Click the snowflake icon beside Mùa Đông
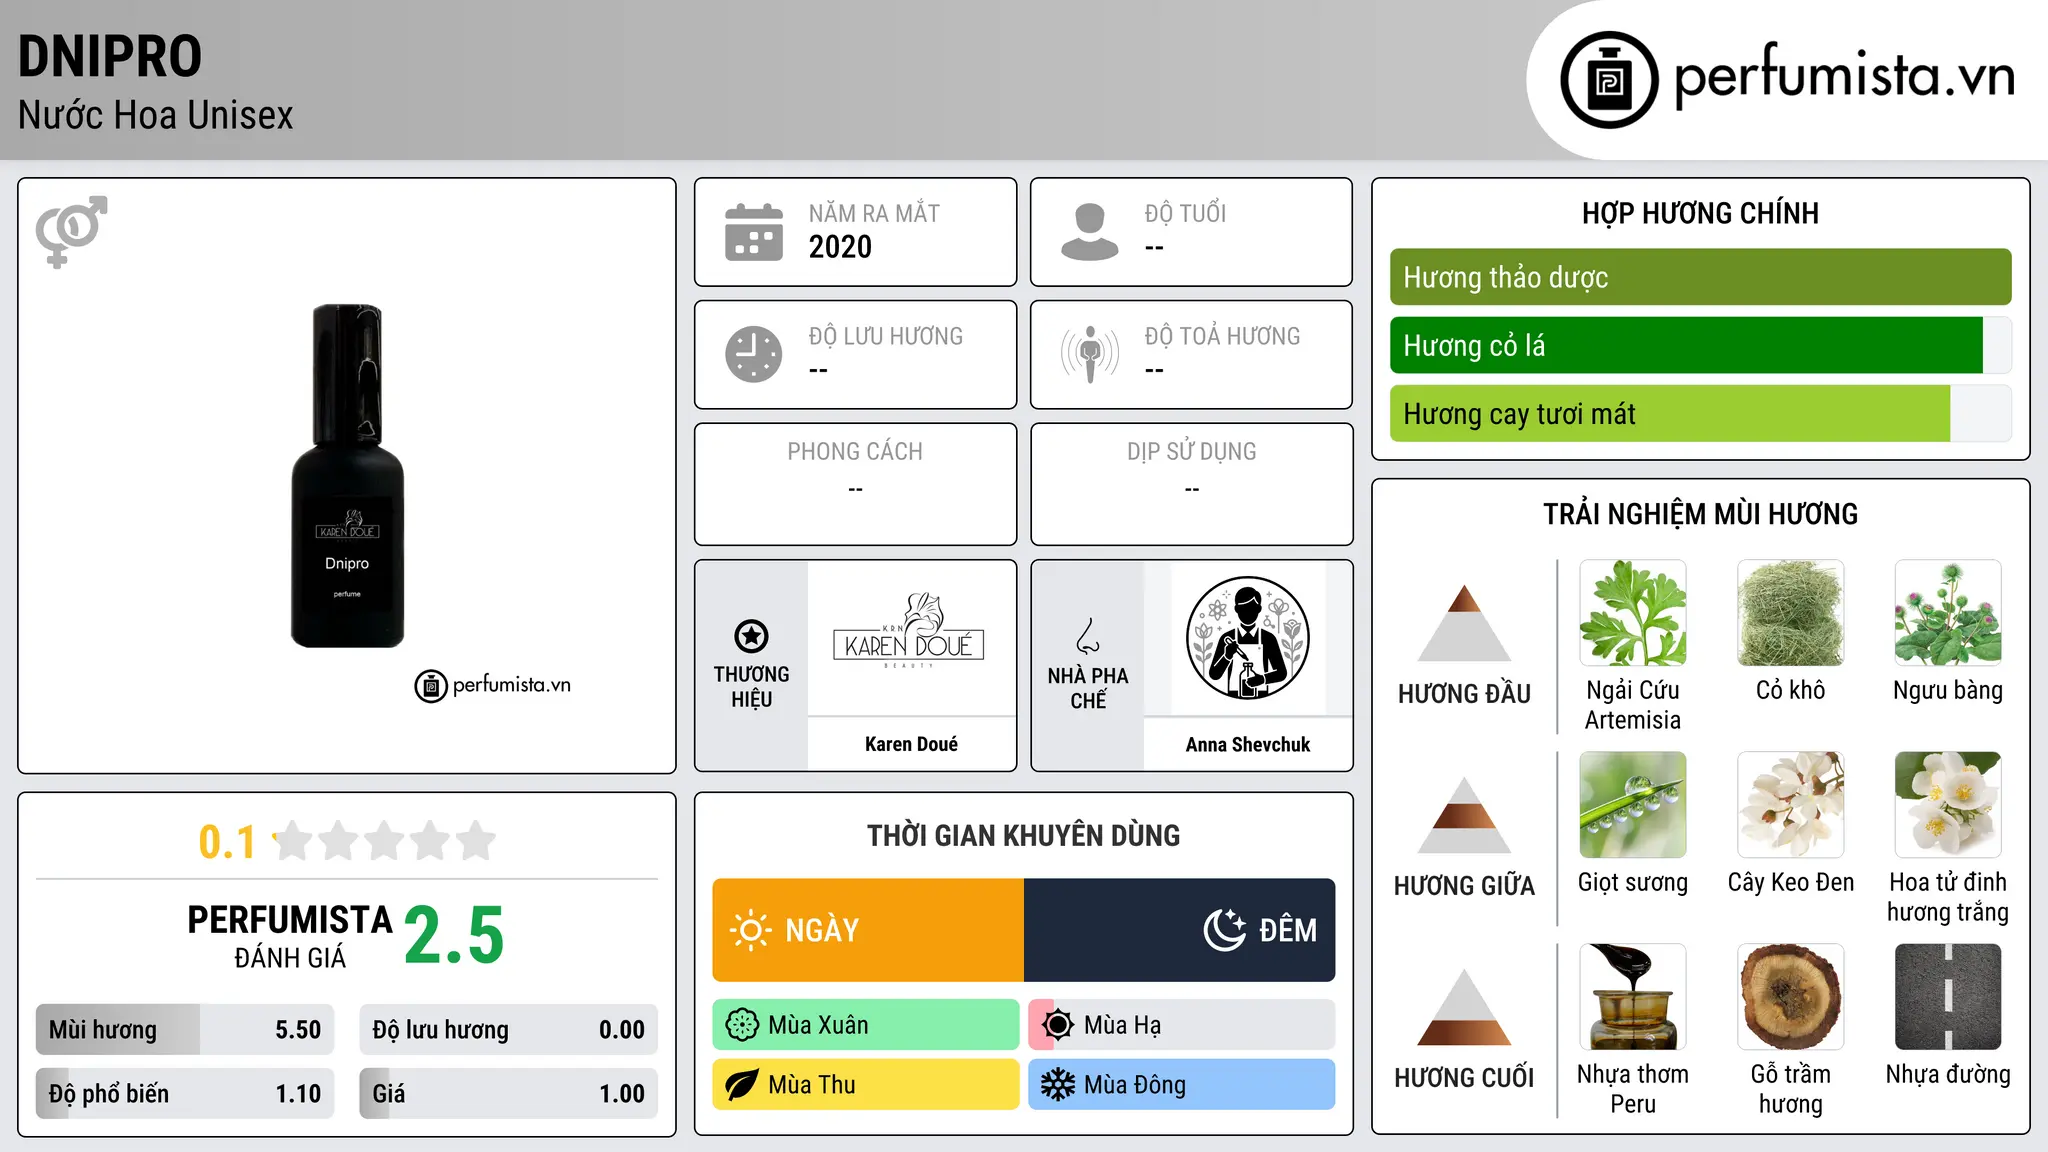The image size is (2048, 1152). point(1058,1085)
